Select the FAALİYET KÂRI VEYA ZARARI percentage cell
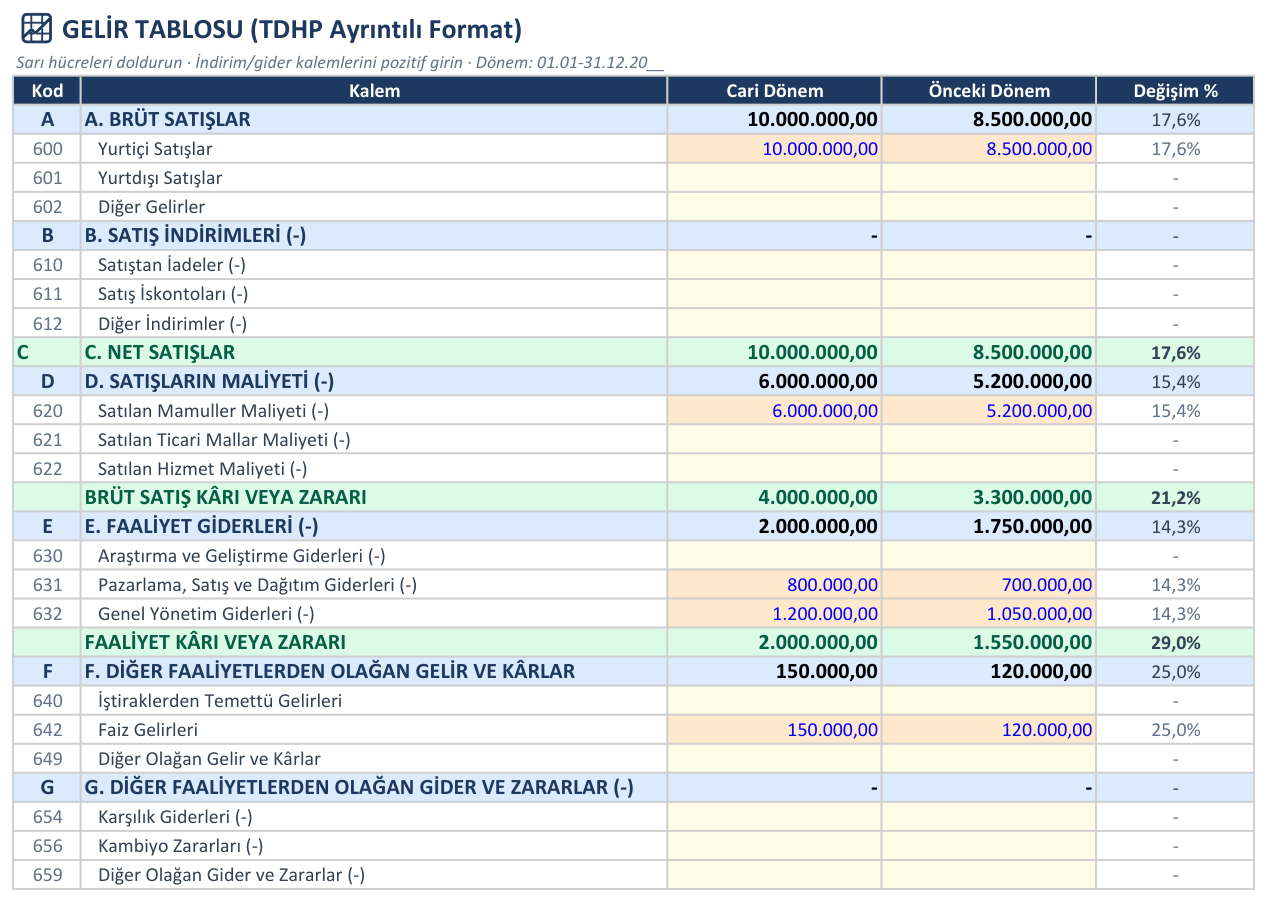Image resolution: width=1267 pixels, height=902 pixels. click(x=1175, y=643)
